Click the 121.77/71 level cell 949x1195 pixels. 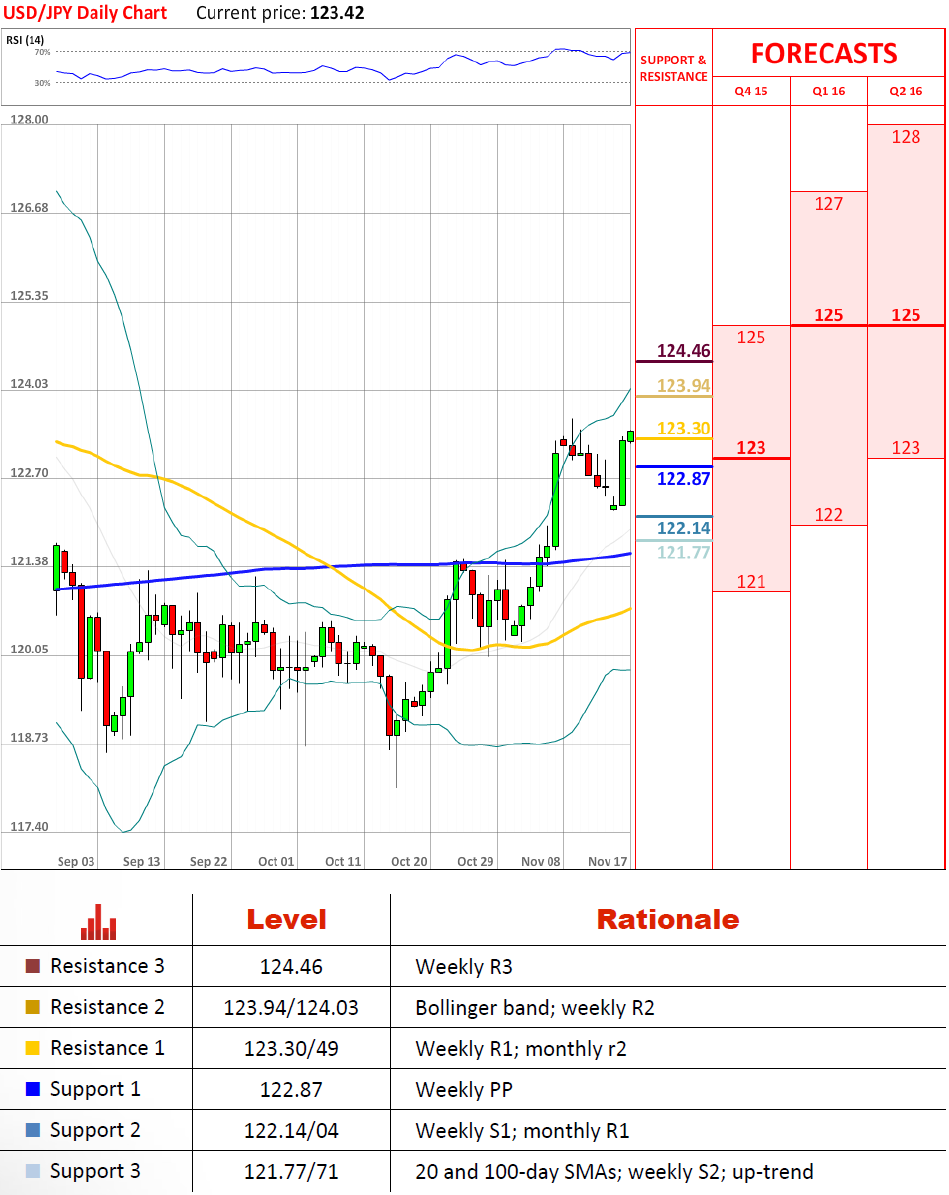click(291, 1172)
